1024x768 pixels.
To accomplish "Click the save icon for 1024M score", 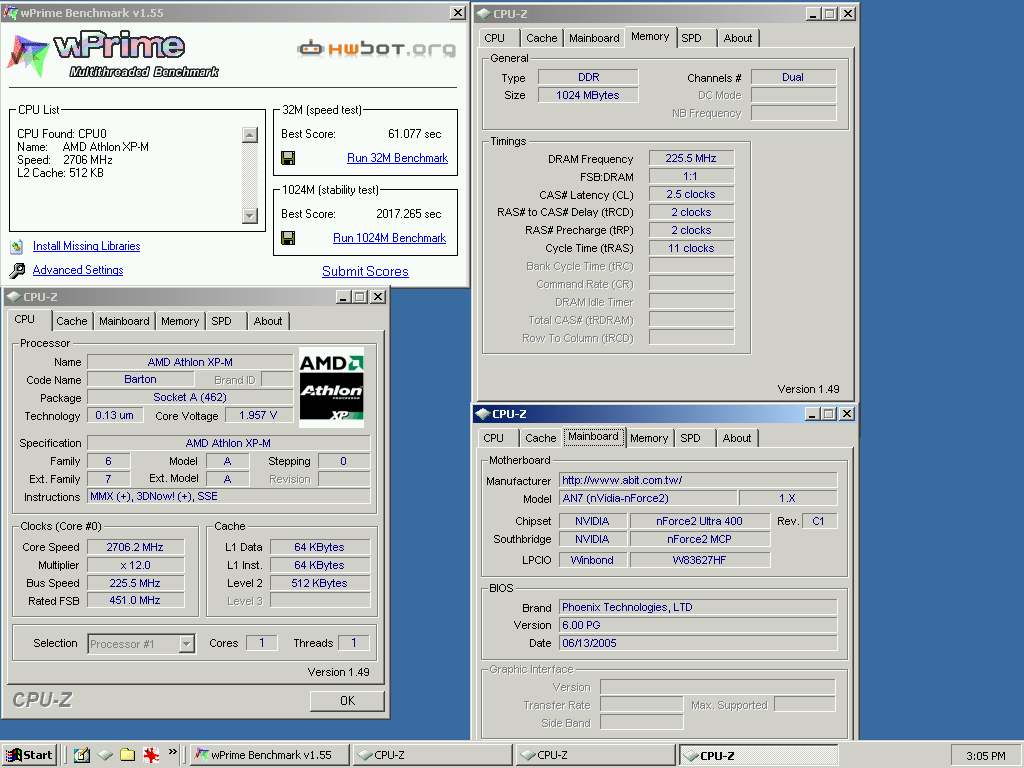I will [x=288, y=238].
